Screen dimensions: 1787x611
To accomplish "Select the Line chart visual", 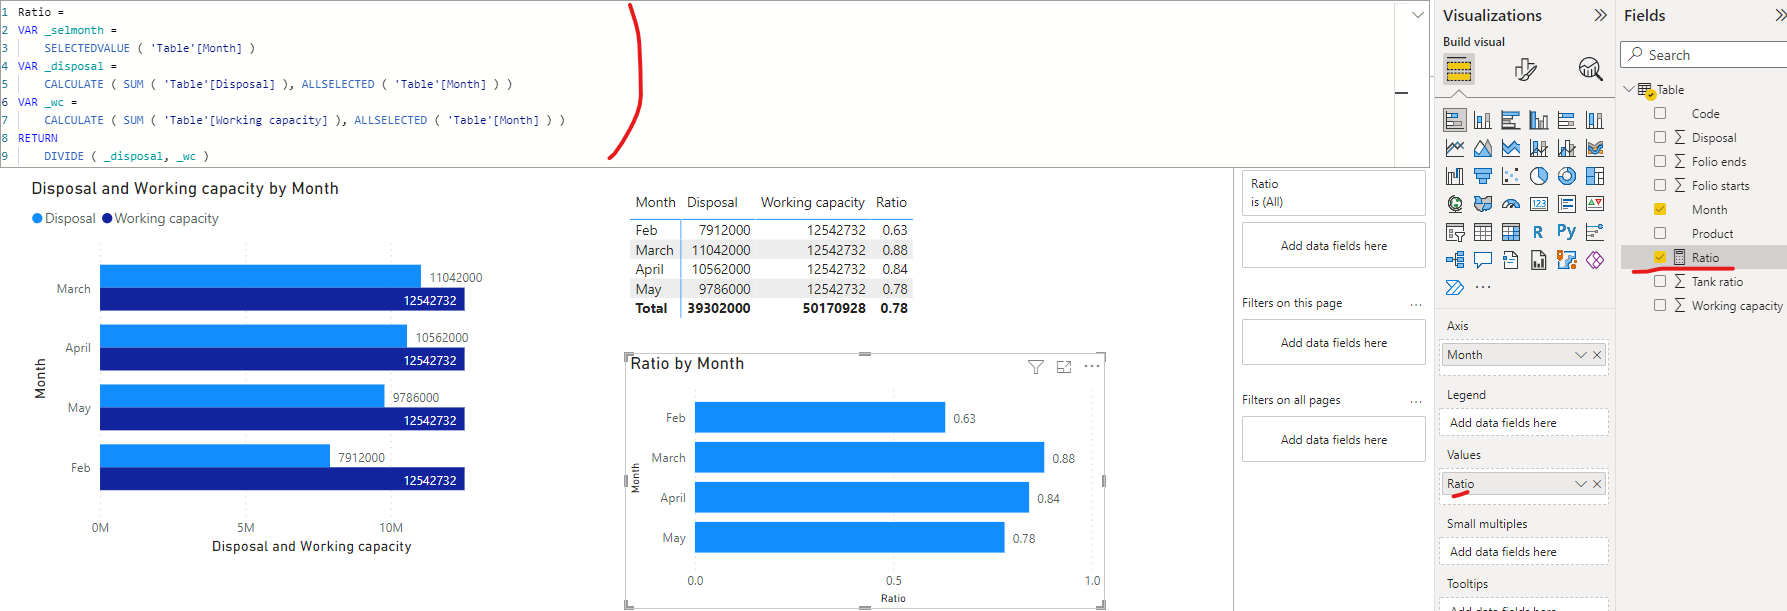I will coord(1455,148).
